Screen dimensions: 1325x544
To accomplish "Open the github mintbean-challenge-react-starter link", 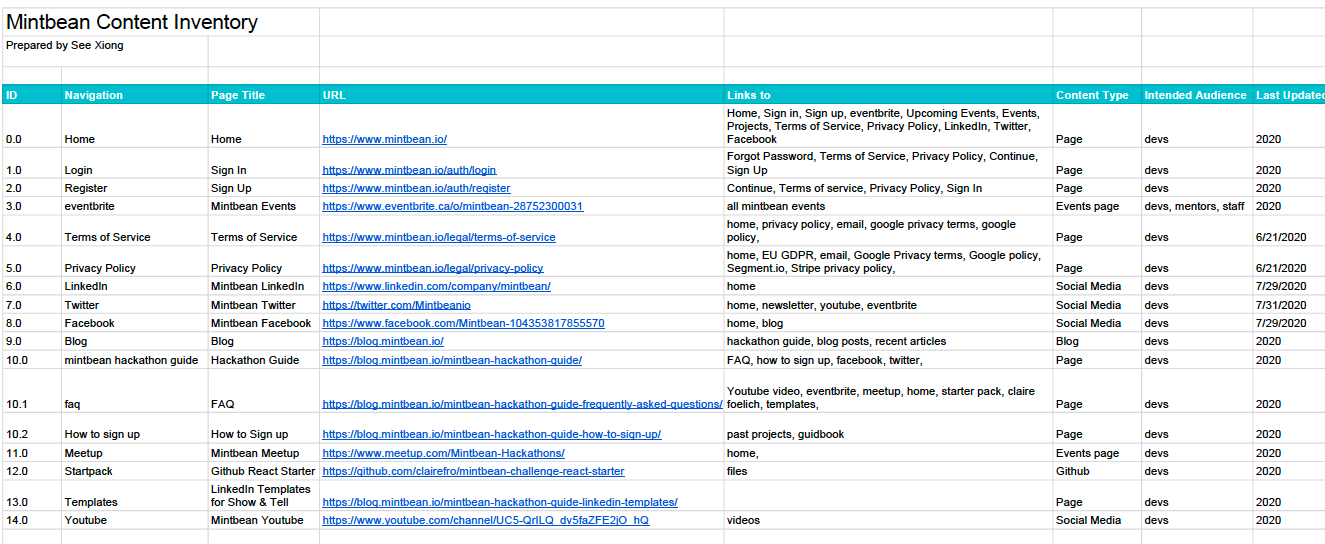I will 473,472.
